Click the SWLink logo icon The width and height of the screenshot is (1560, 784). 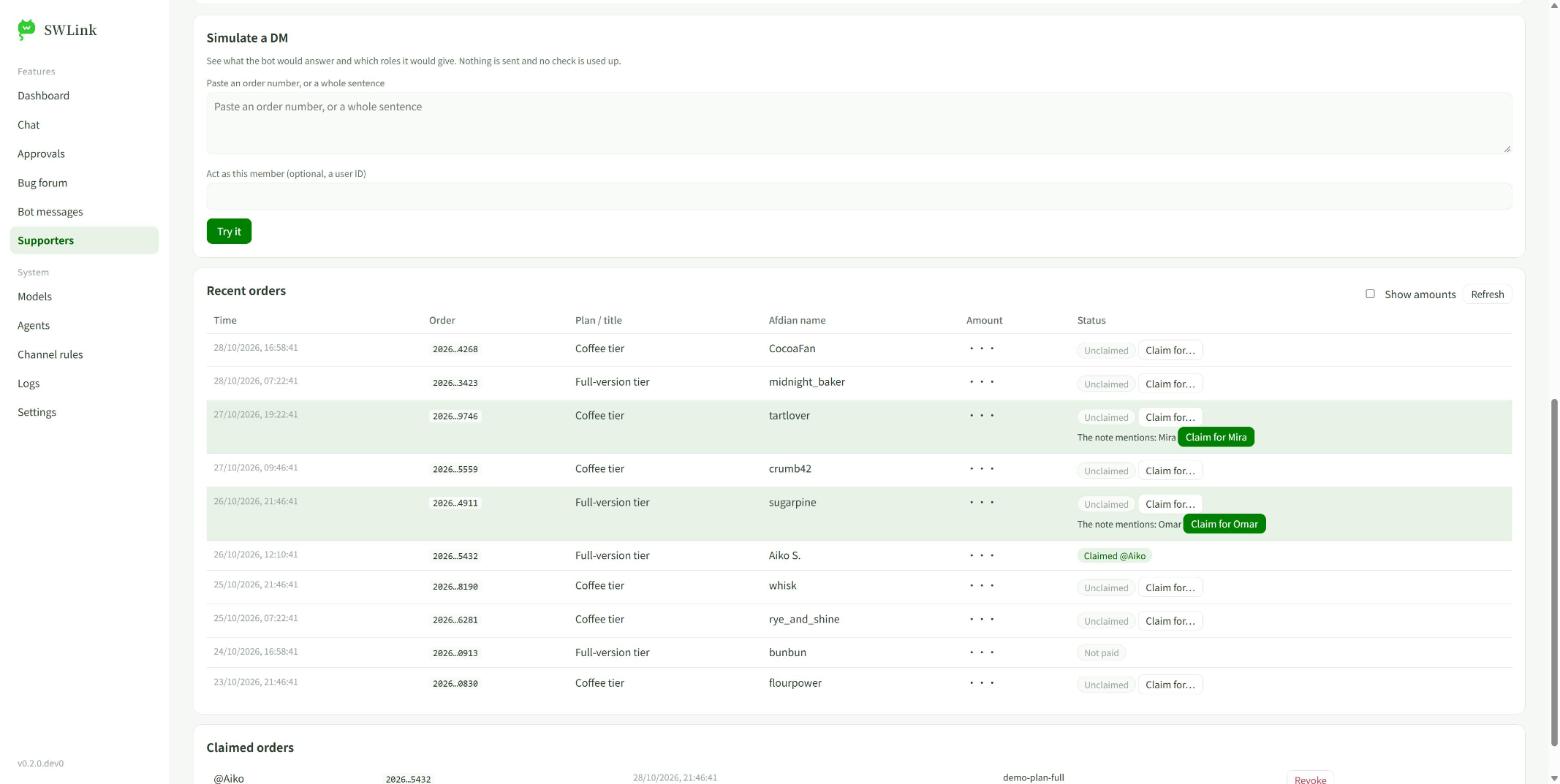(27, 30)
